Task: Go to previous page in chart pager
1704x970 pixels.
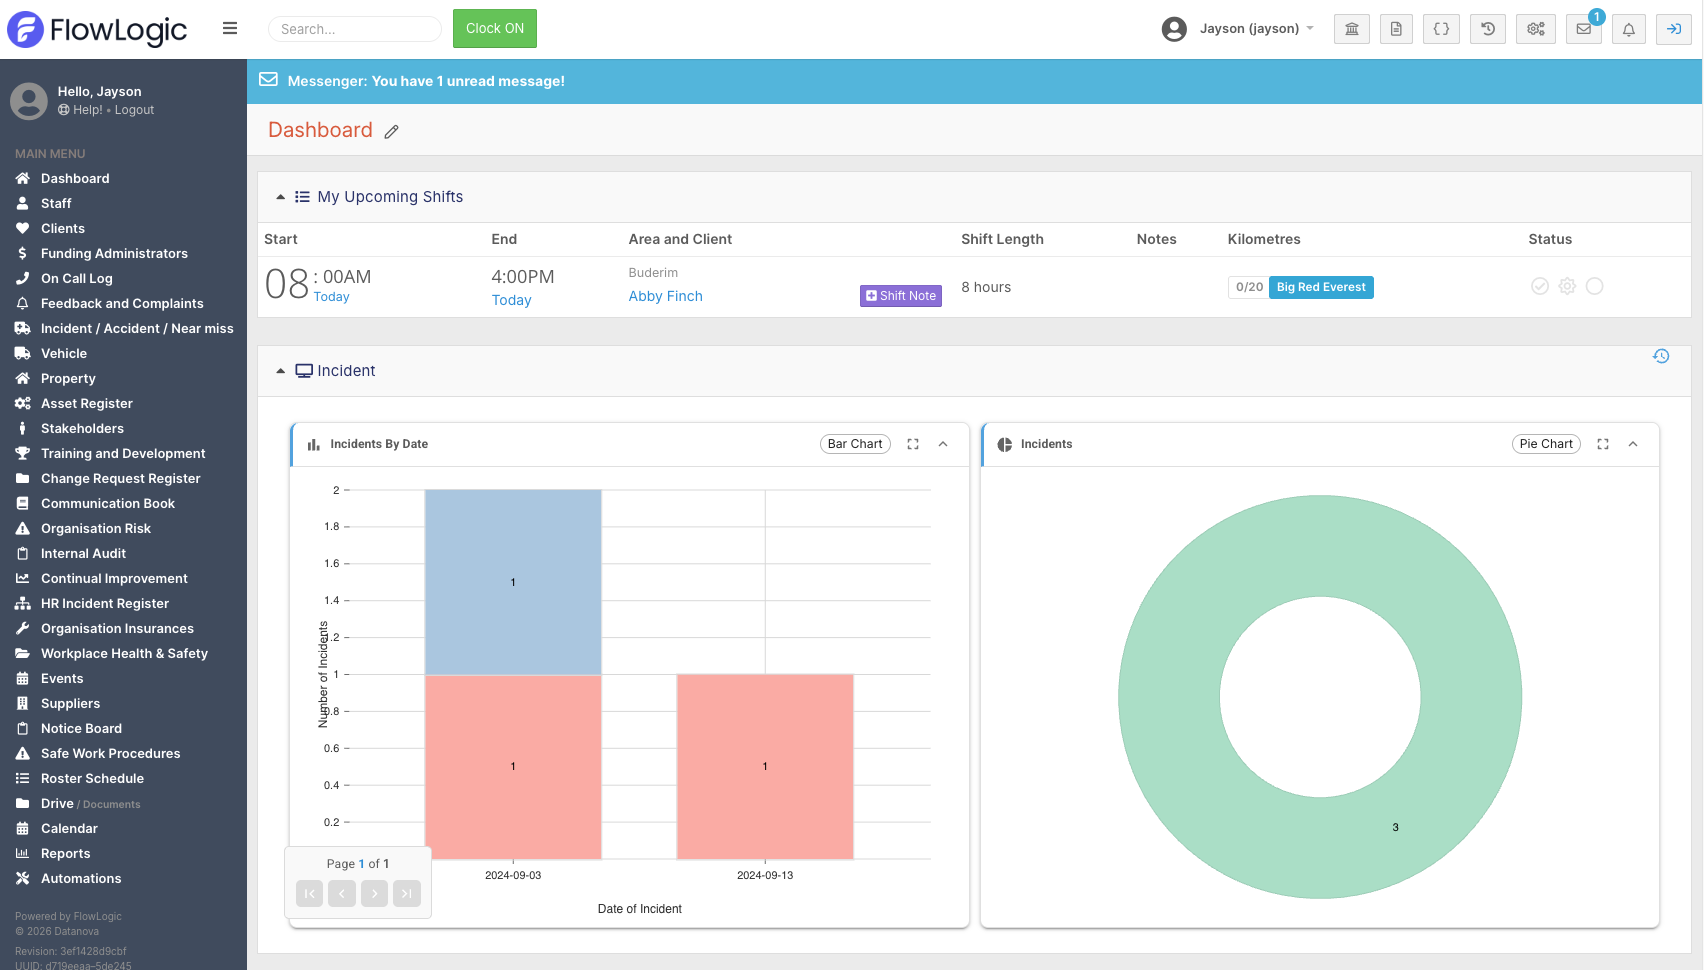Action: pos(342,894)
